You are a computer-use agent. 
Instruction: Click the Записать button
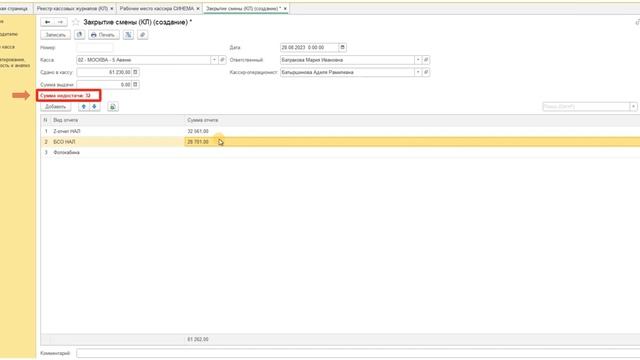[x=56, y=35]
